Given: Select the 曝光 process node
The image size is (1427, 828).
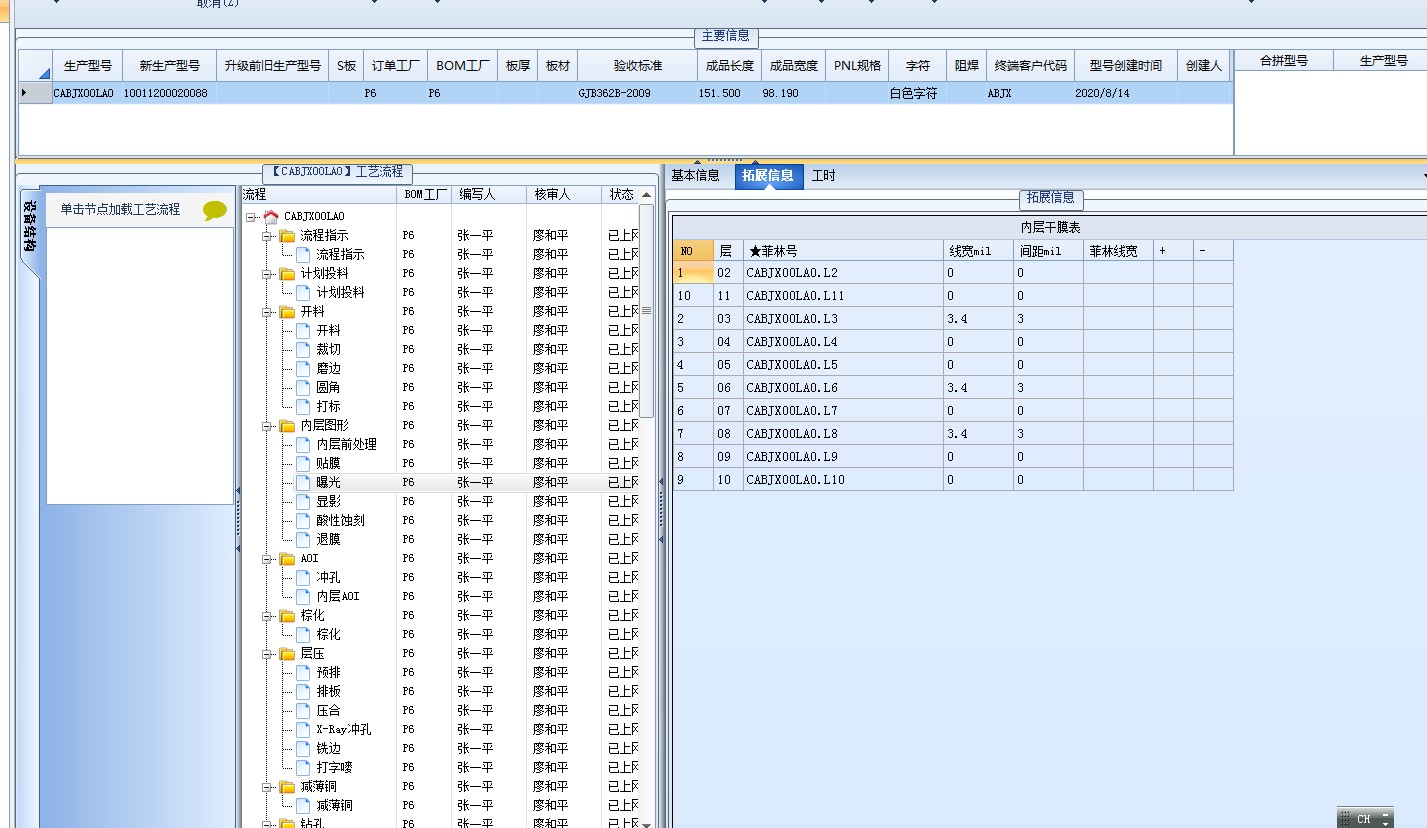Looking at the screenshot, I should click(x=329, y=482).
